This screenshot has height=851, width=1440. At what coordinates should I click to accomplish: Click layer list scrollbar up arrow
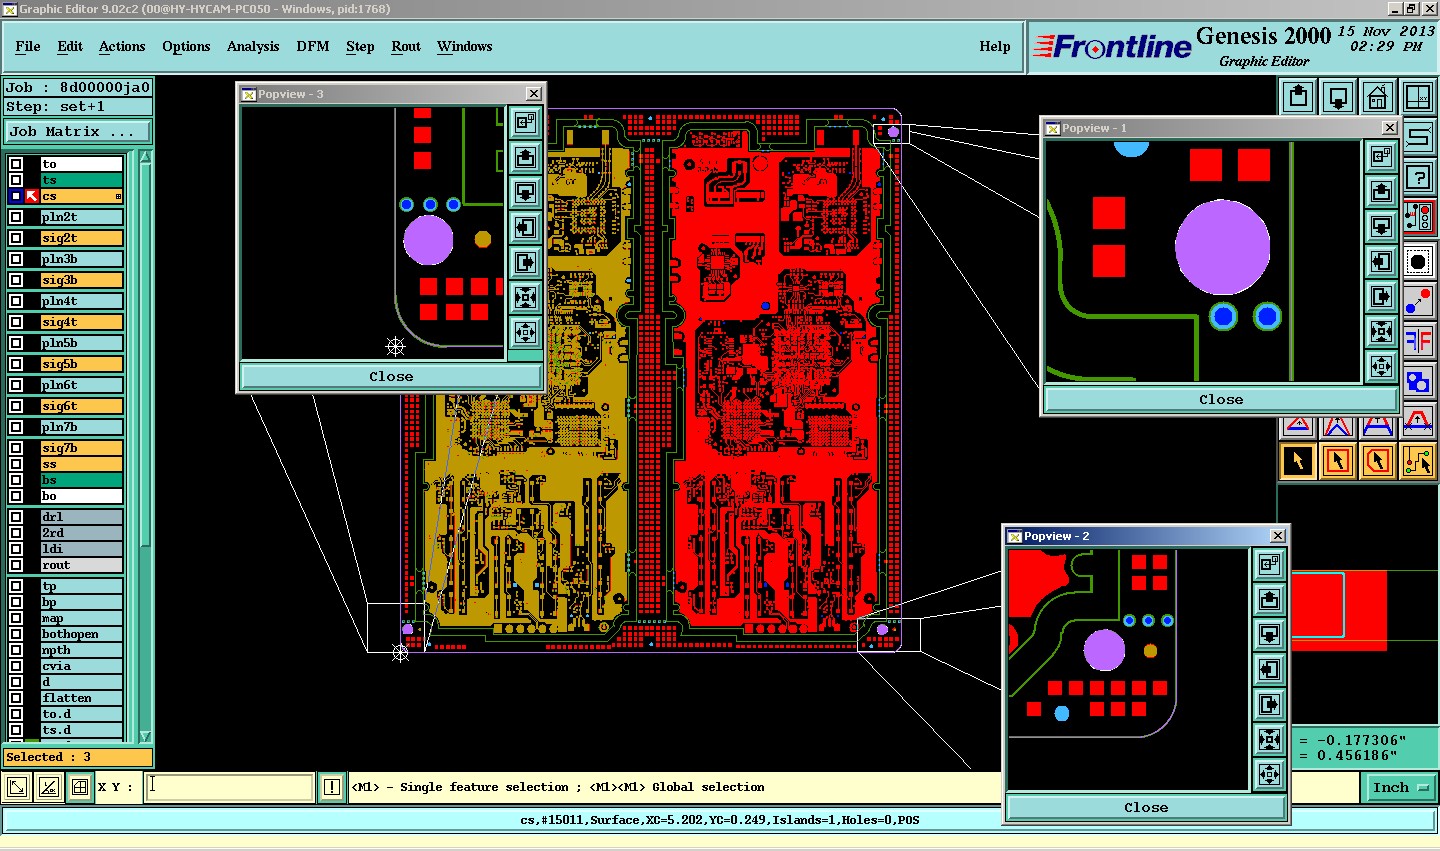tap(145, 158)
